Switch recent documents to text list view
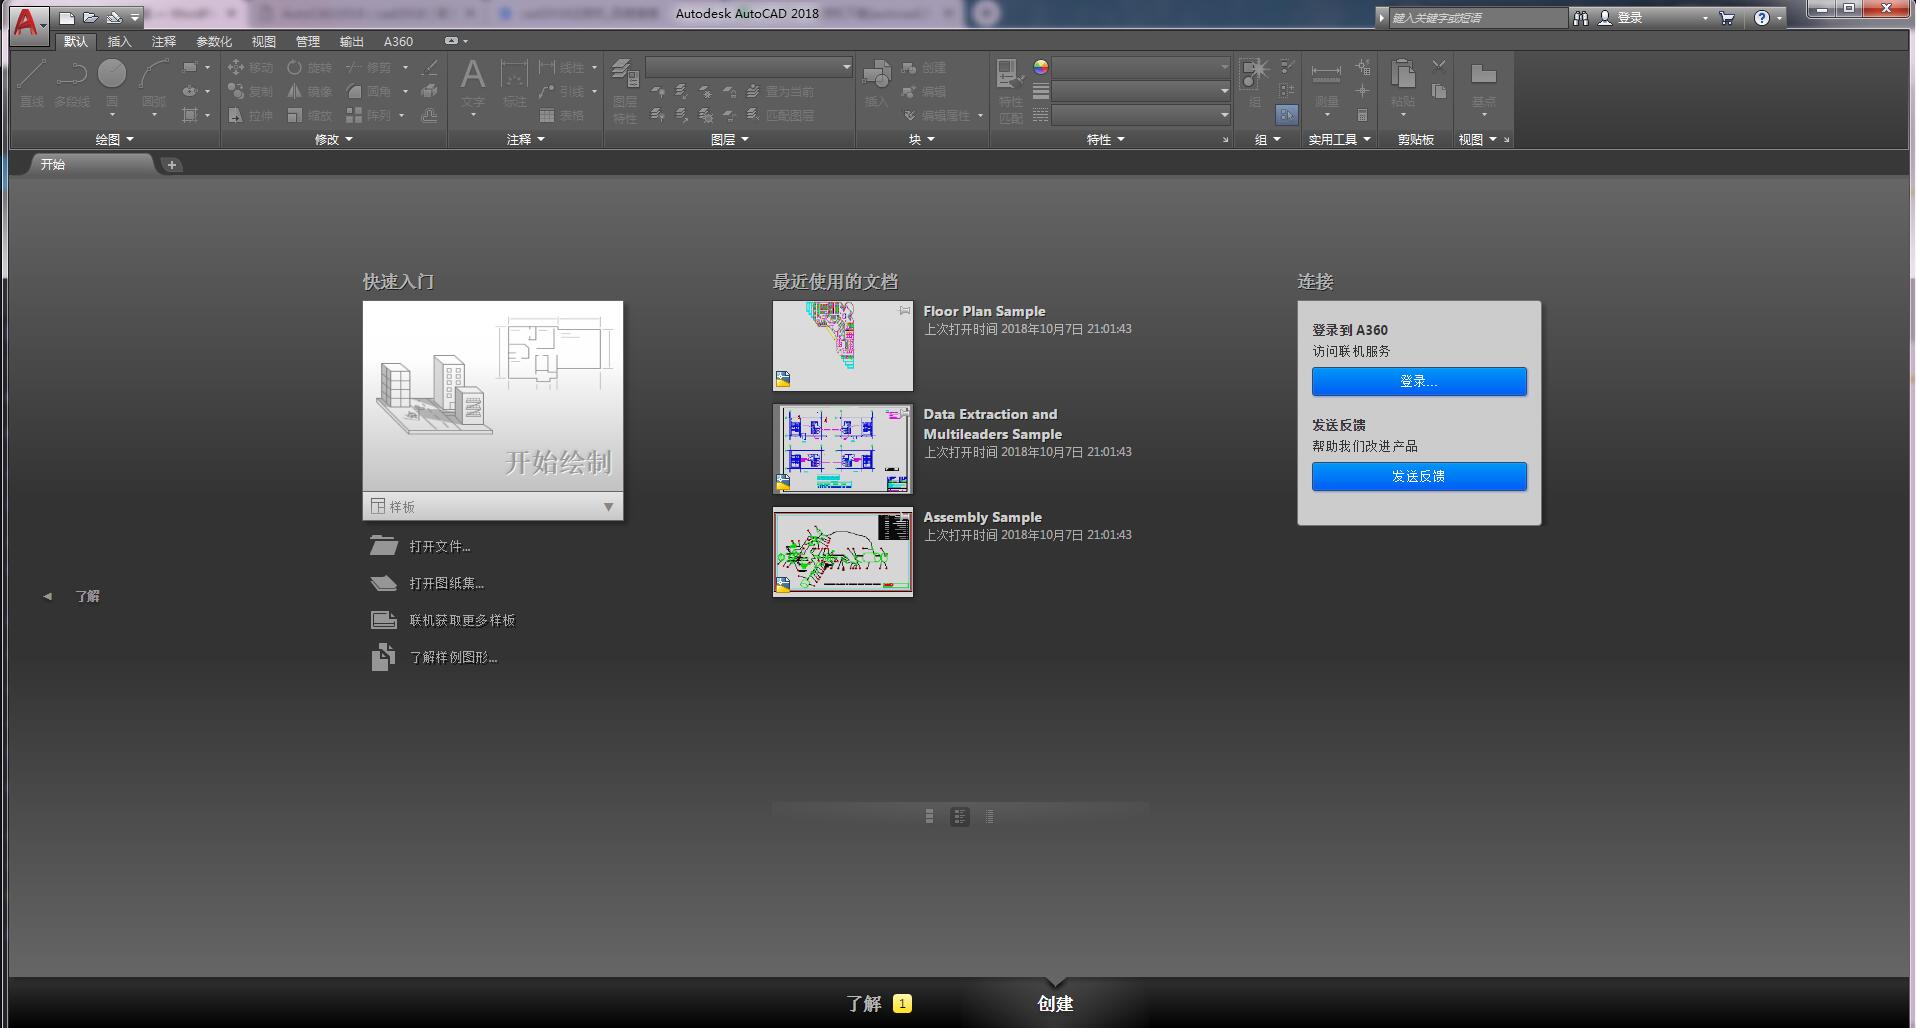This screenshot has width=1916, height=1028. 989,817
